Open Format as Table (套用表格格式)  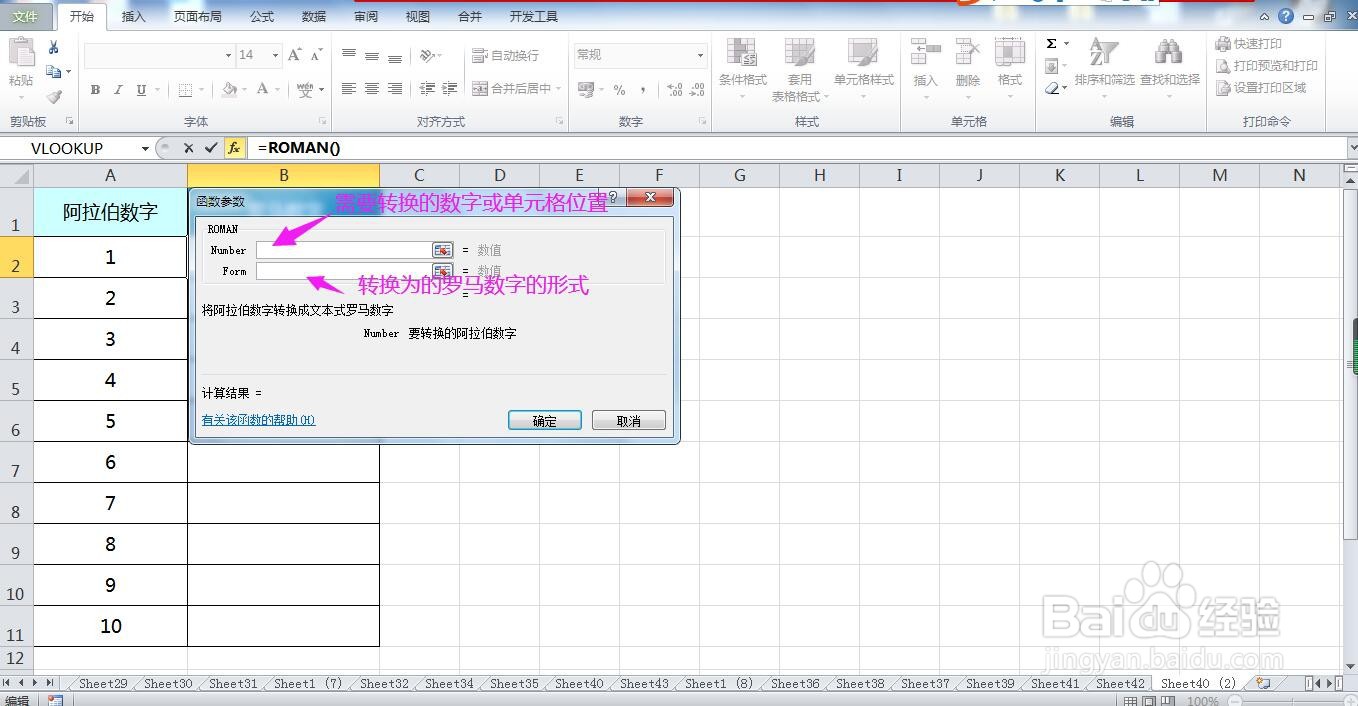[x=800, y=70]
